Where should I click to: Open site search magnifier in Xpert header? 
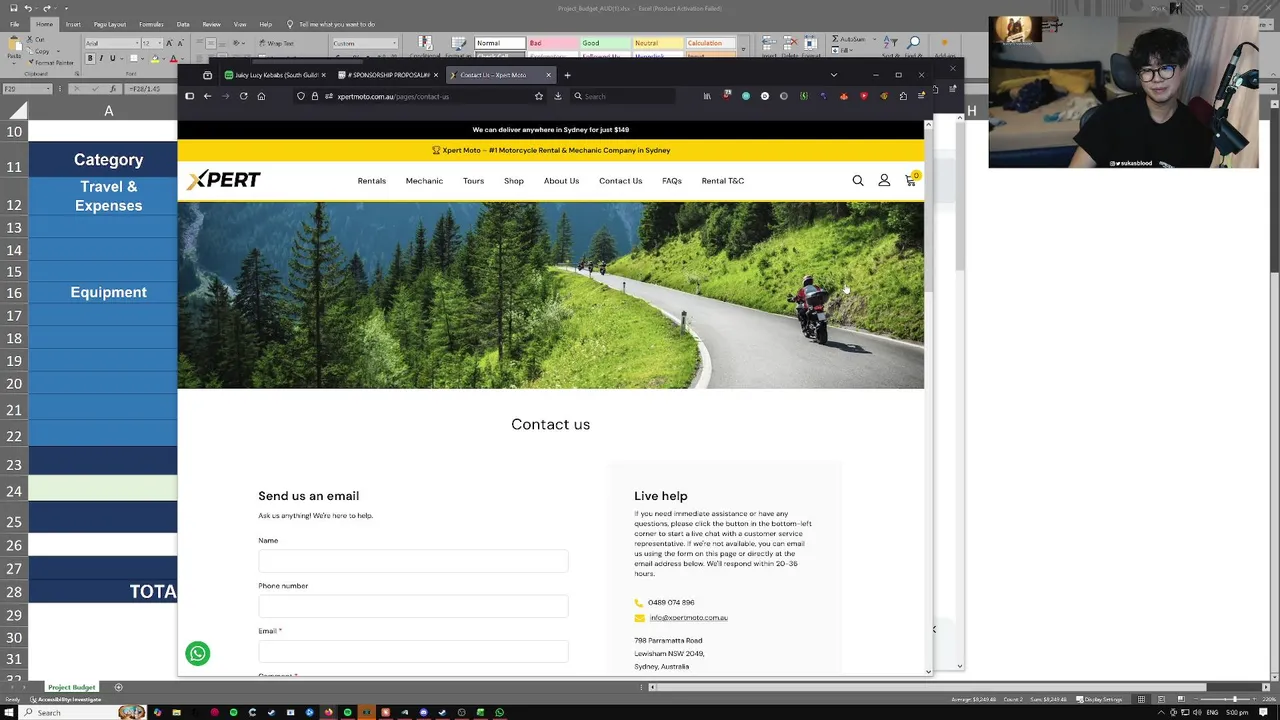click(858, 181)
